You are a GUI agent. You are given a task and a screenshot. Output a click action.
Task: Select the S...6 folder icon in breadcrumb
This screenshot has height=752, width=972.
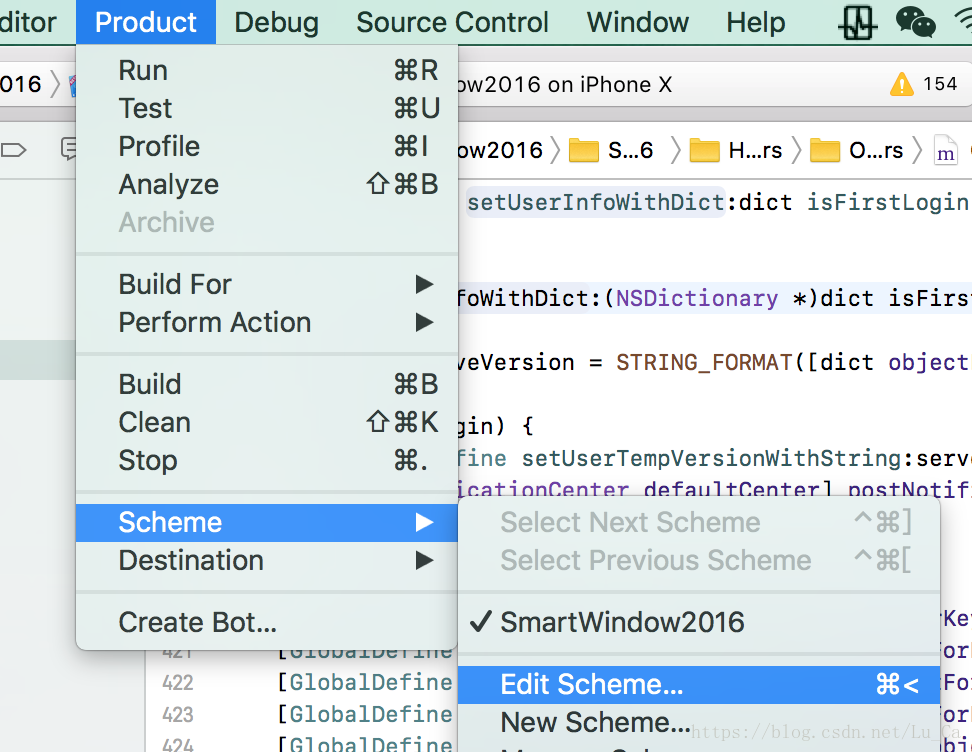[583, 151]
